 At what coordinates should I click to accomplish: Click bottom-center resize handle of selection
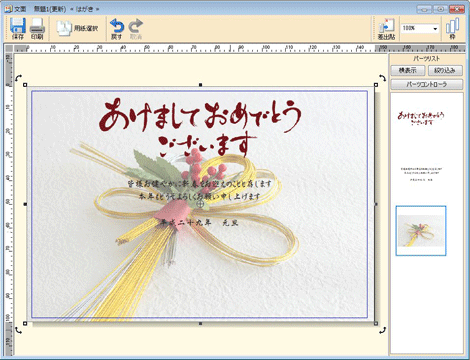[x=200, y=323]
